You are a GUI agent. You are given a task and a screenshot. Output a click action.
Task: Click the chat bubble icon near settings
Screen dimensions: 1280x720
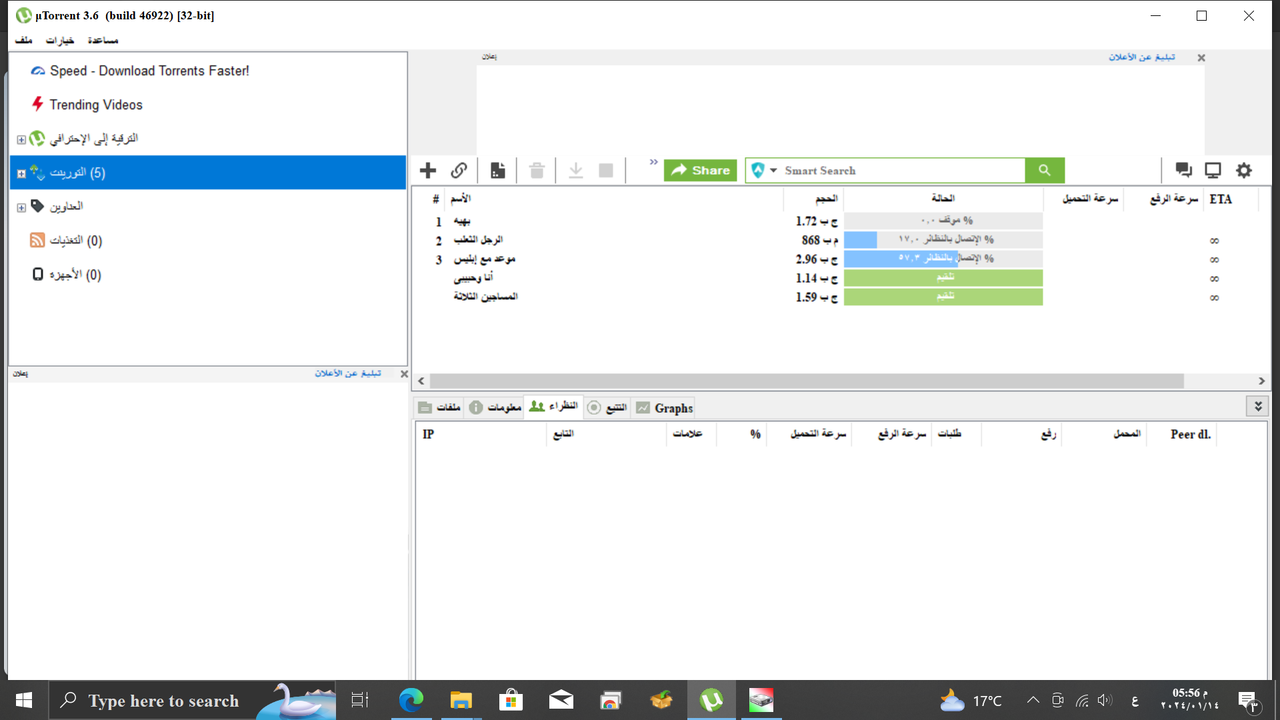coord(1184,170)
